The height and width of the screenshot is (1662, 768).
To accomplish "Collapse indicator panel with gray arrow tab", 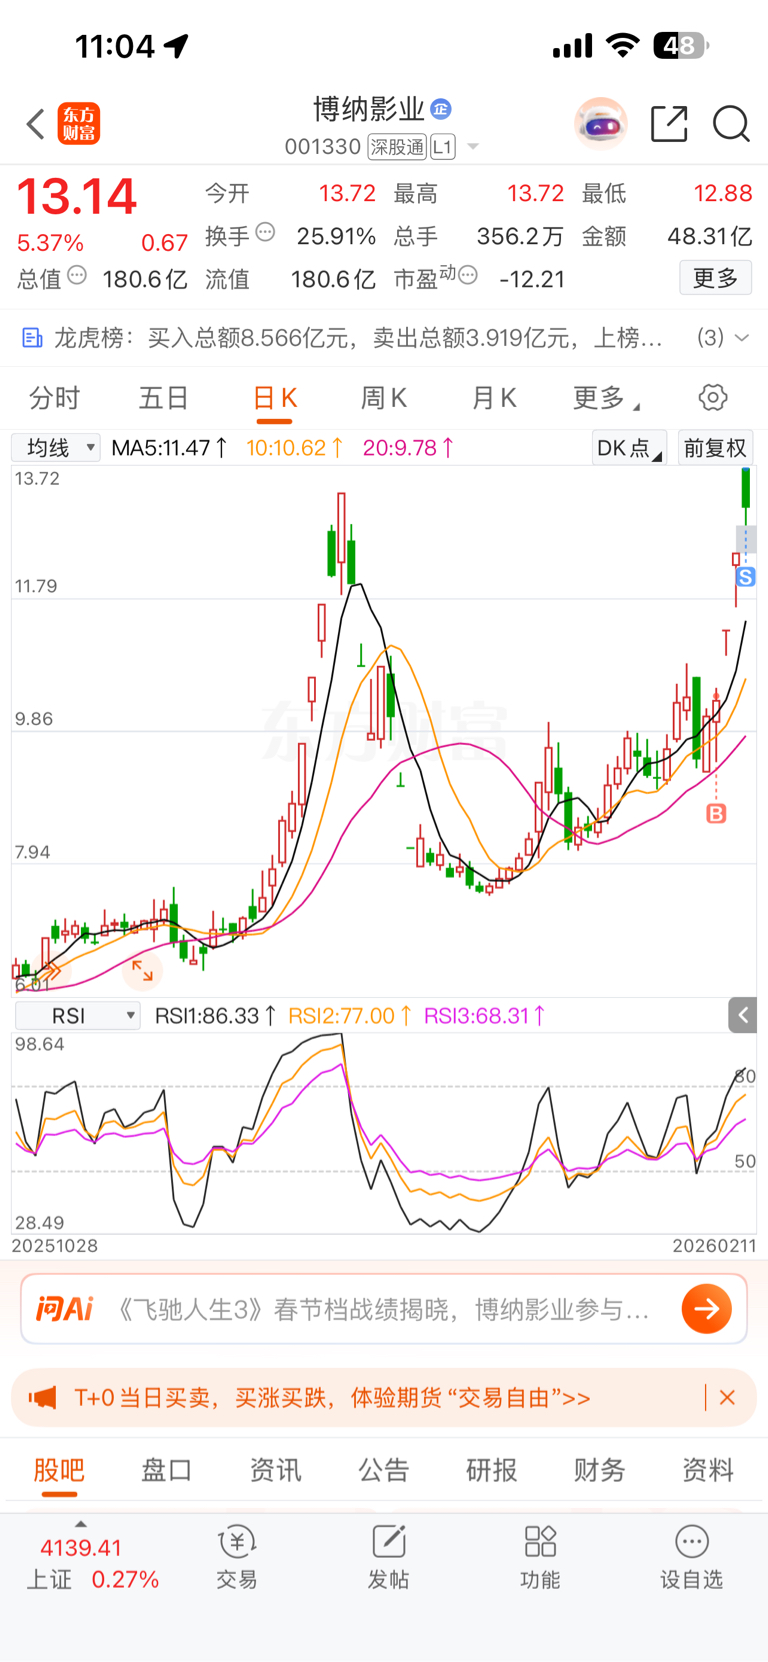I will 742,1015.
